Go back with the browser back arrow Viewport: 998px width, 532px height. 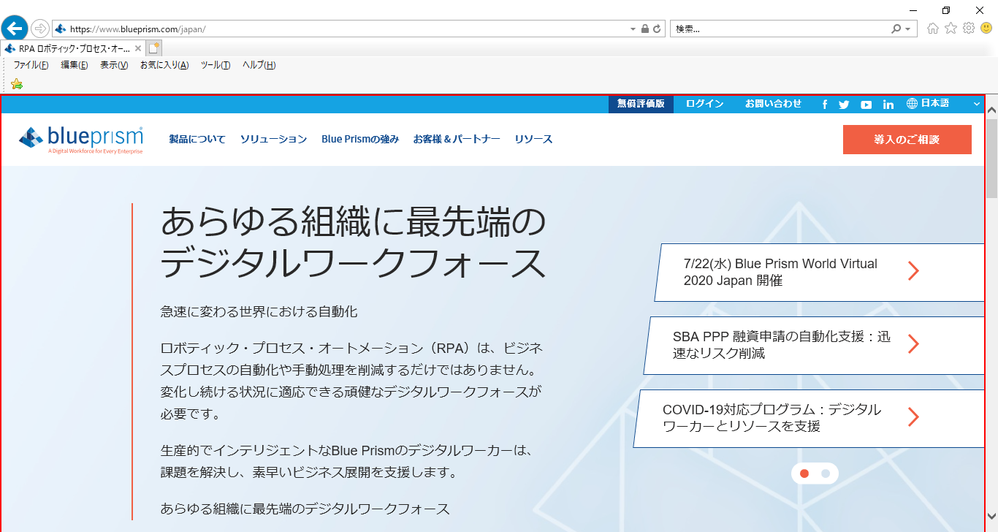click(14, 29)
